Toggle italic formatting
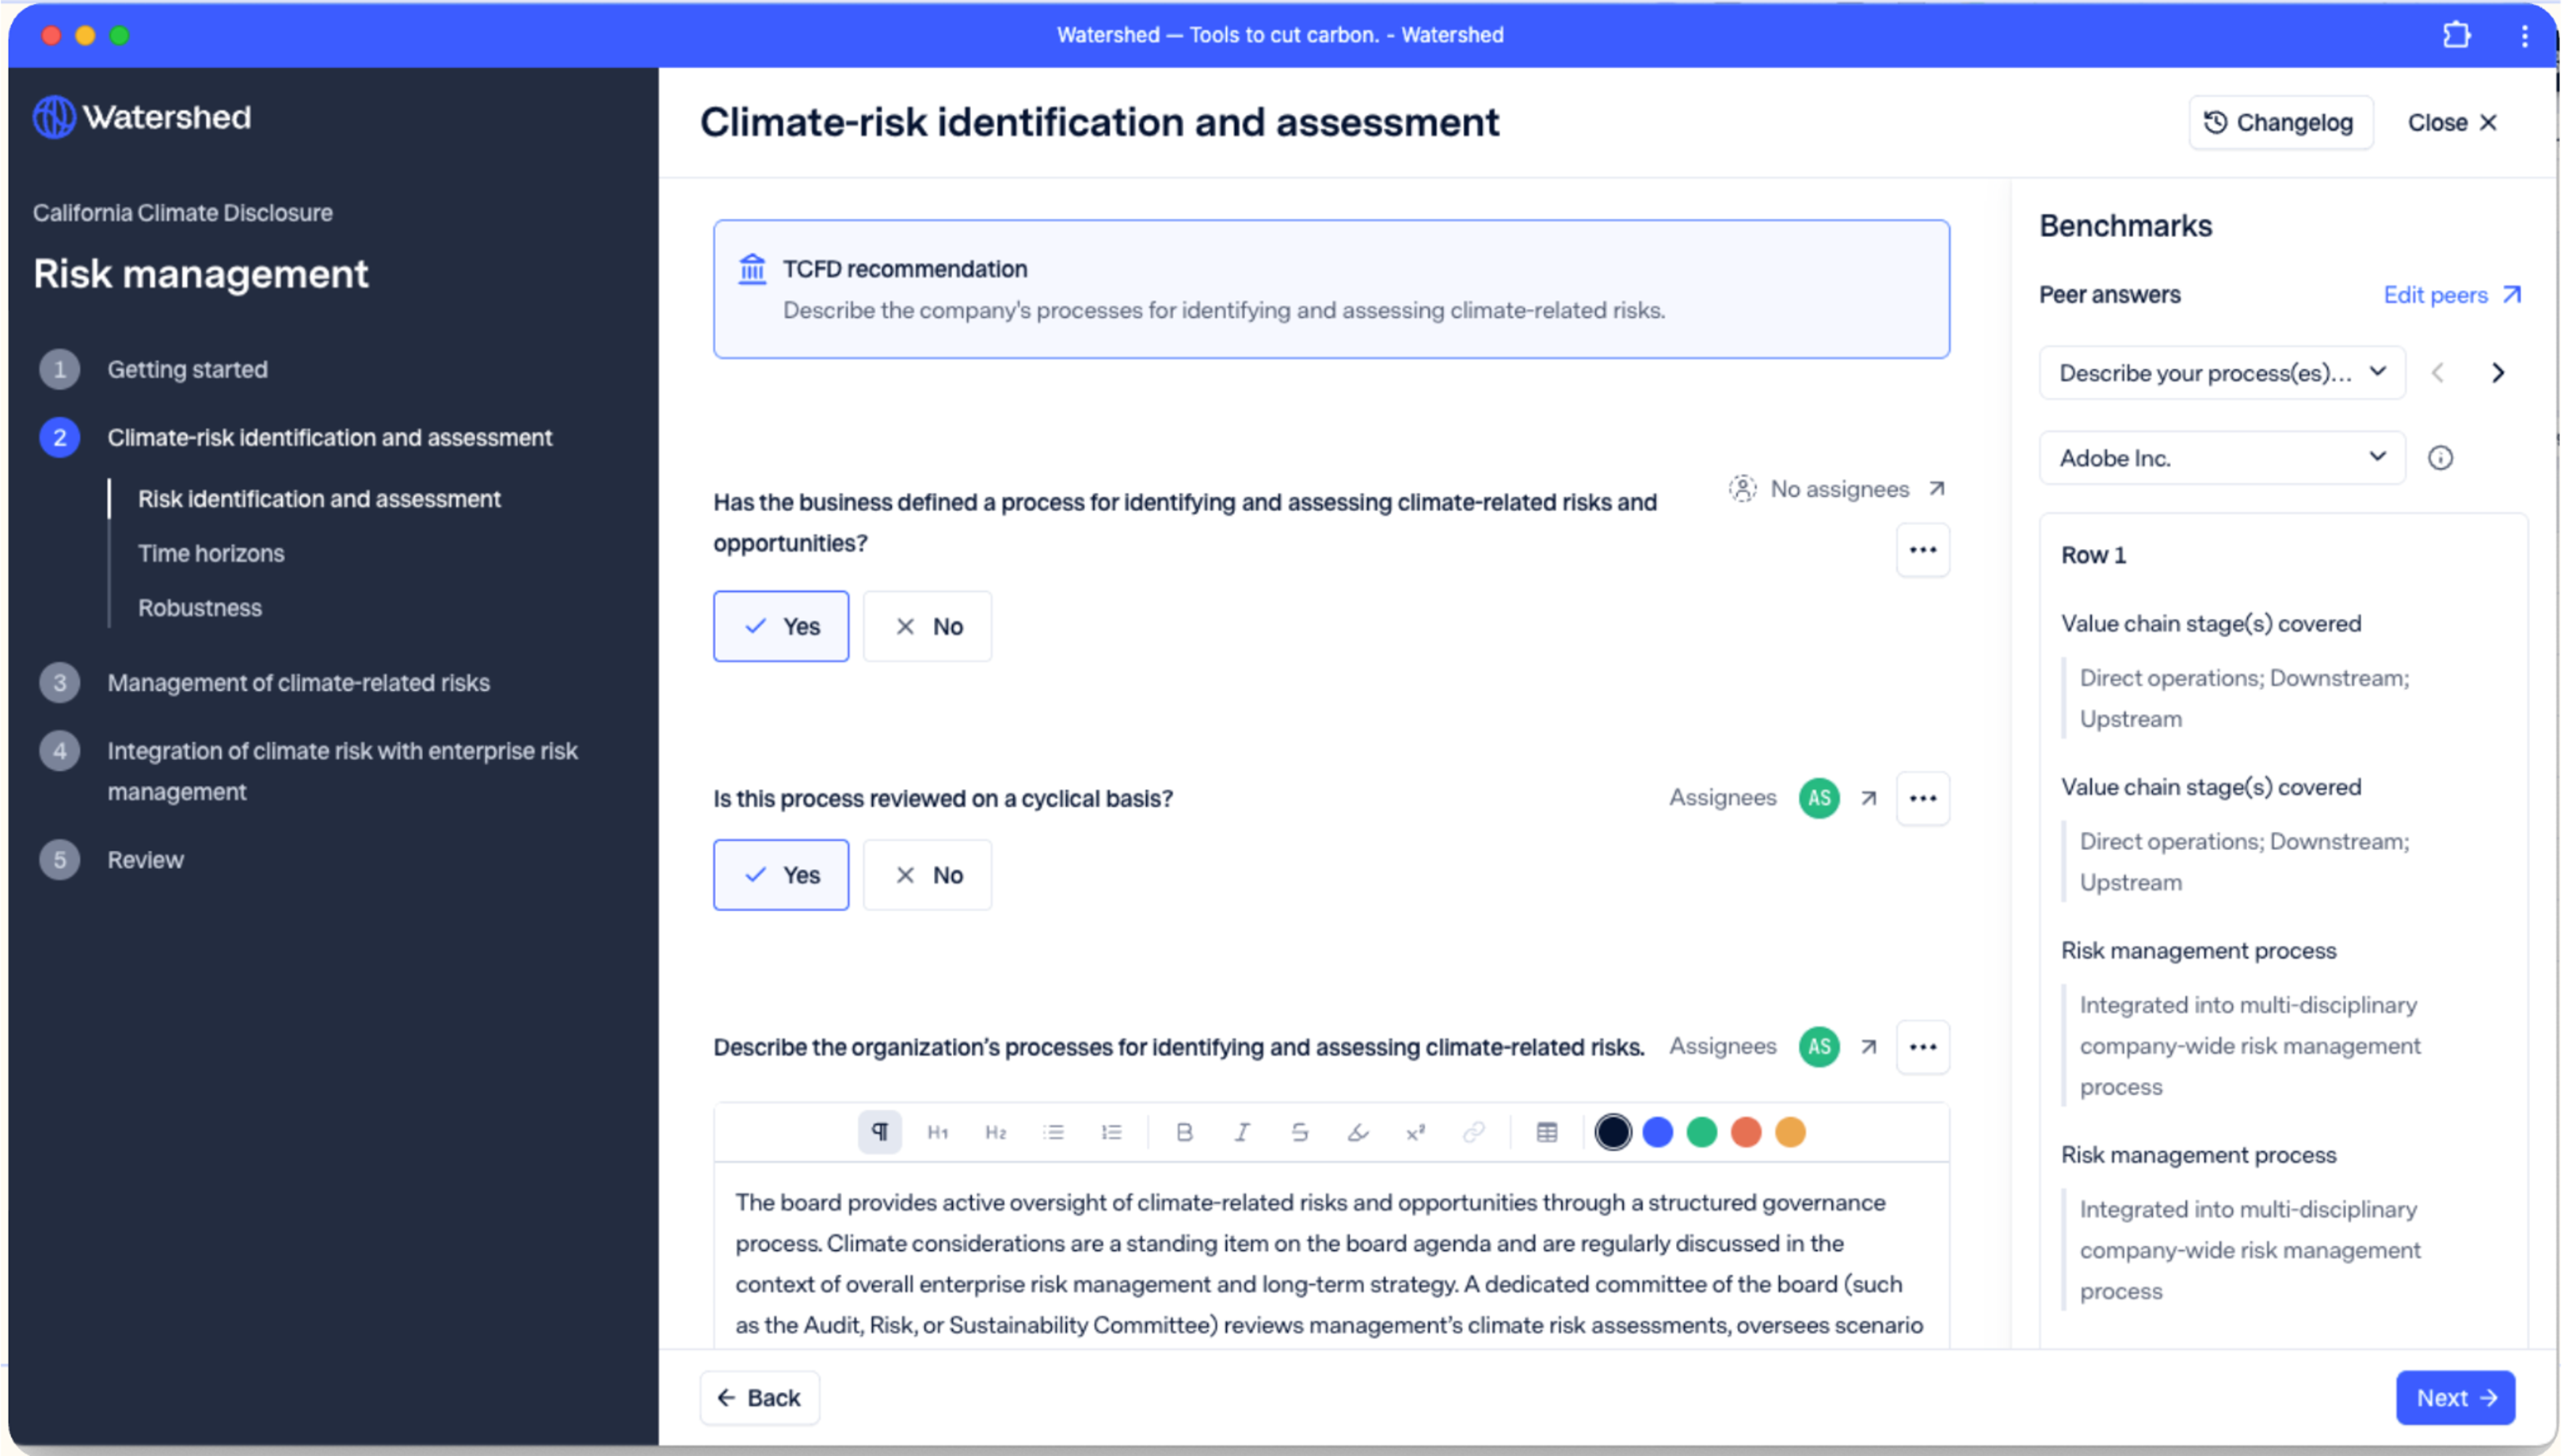Viewport: 2562px width, 1456px height. 1242,1132
